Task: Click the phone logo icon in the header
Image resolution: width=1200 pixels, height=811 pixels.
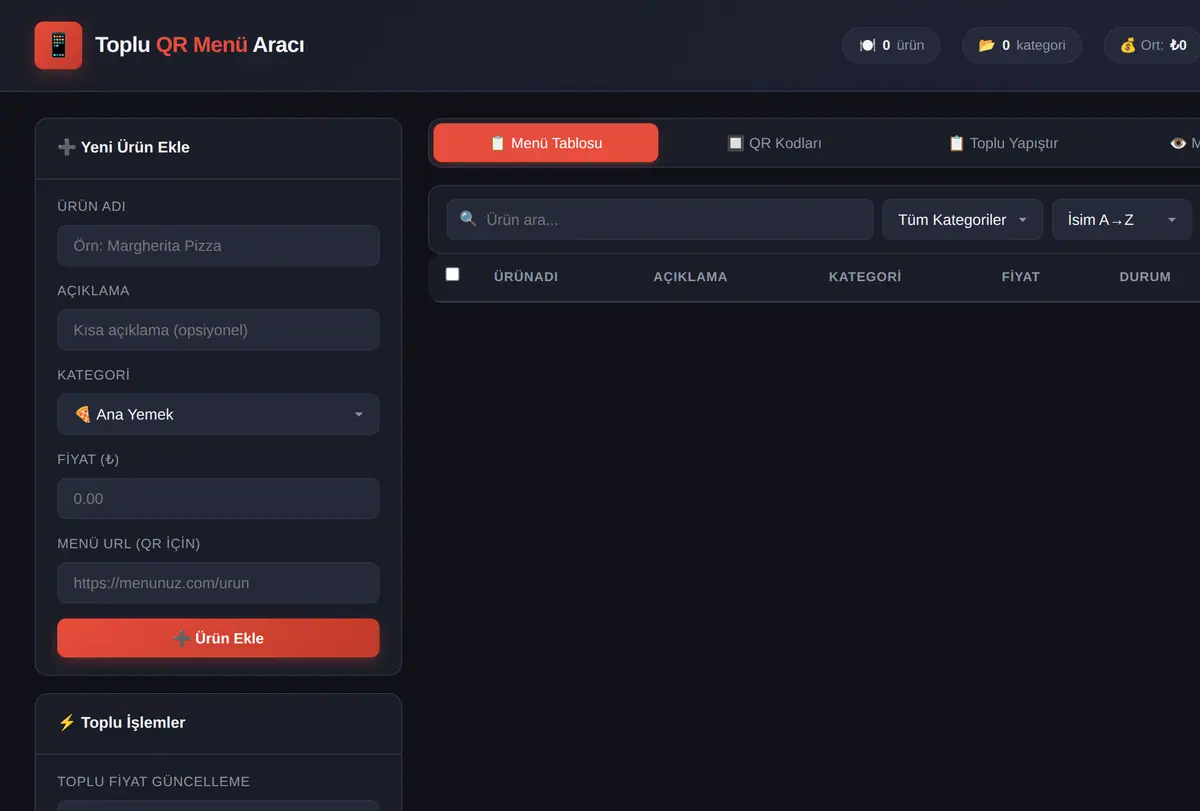Action: tap(58, 45)
